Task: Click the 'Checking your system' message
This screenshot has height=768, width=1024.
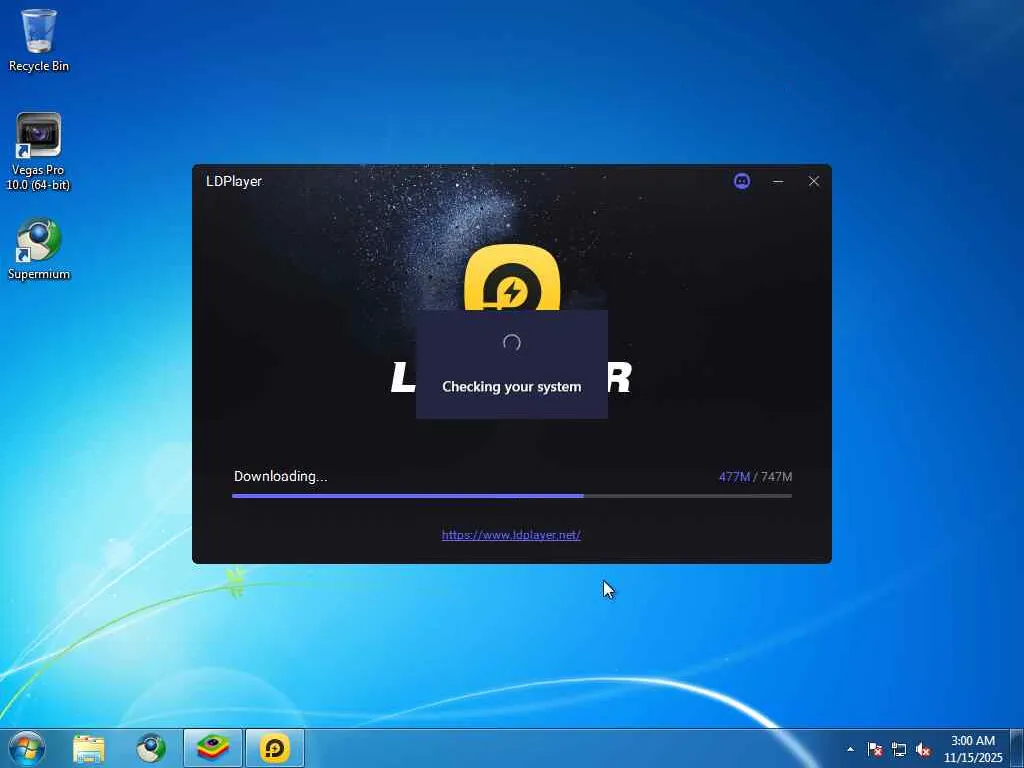Action: (512, 387)
